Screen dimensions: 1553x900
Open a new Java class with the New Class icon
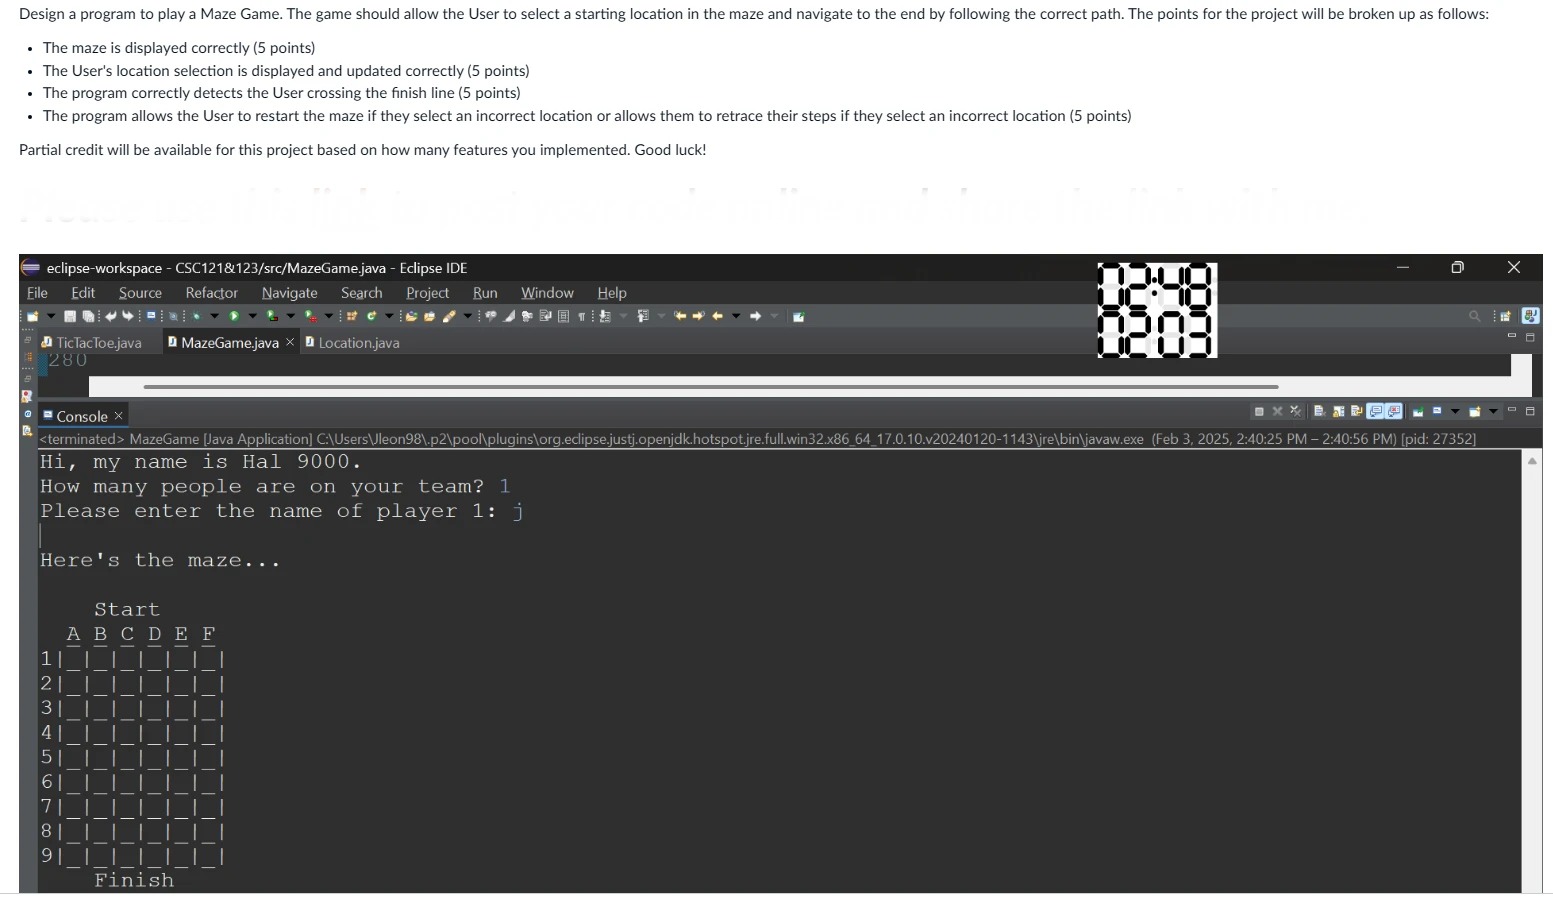pyautogui.click(x=370, y=316)
